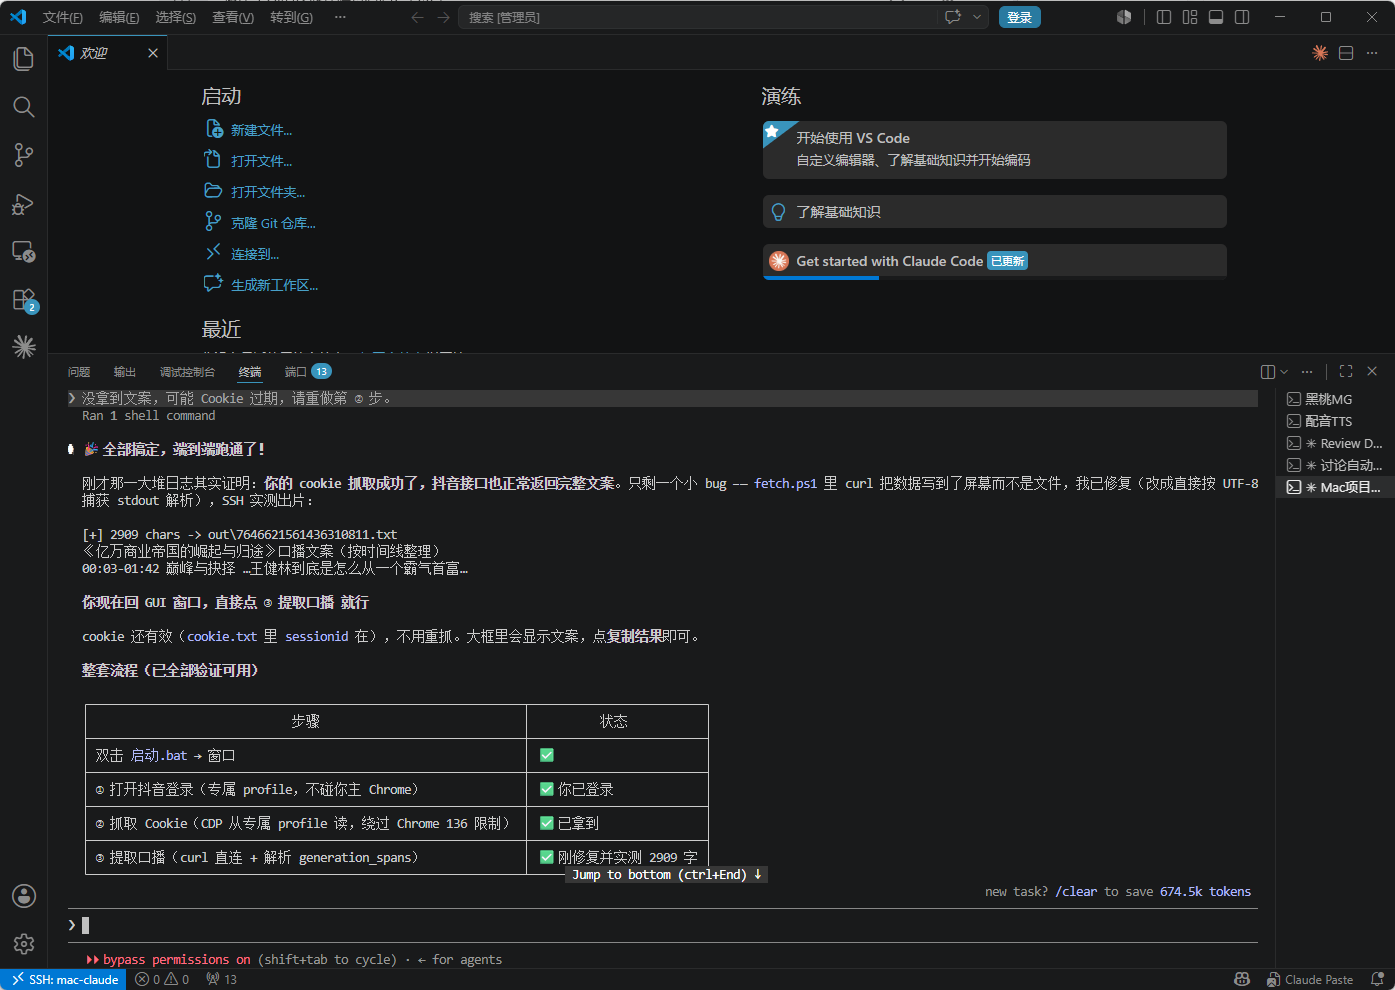Click the Claude prompt input line
1395x990 pixels.
tap(663, 925)
